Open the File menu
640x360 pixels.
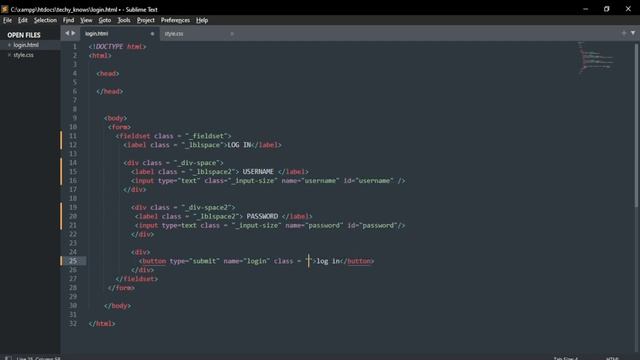click(7, 20)
